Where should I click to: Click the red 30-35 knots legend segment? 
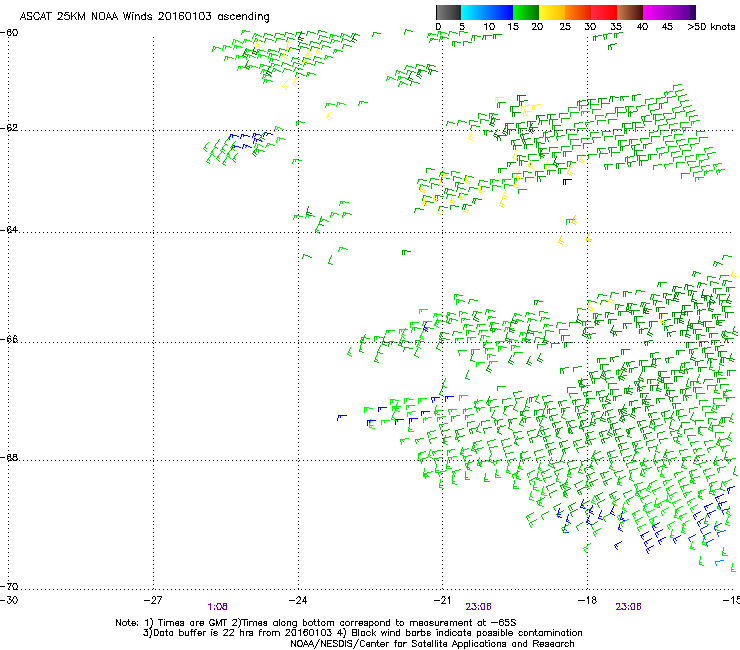[604, 12]
